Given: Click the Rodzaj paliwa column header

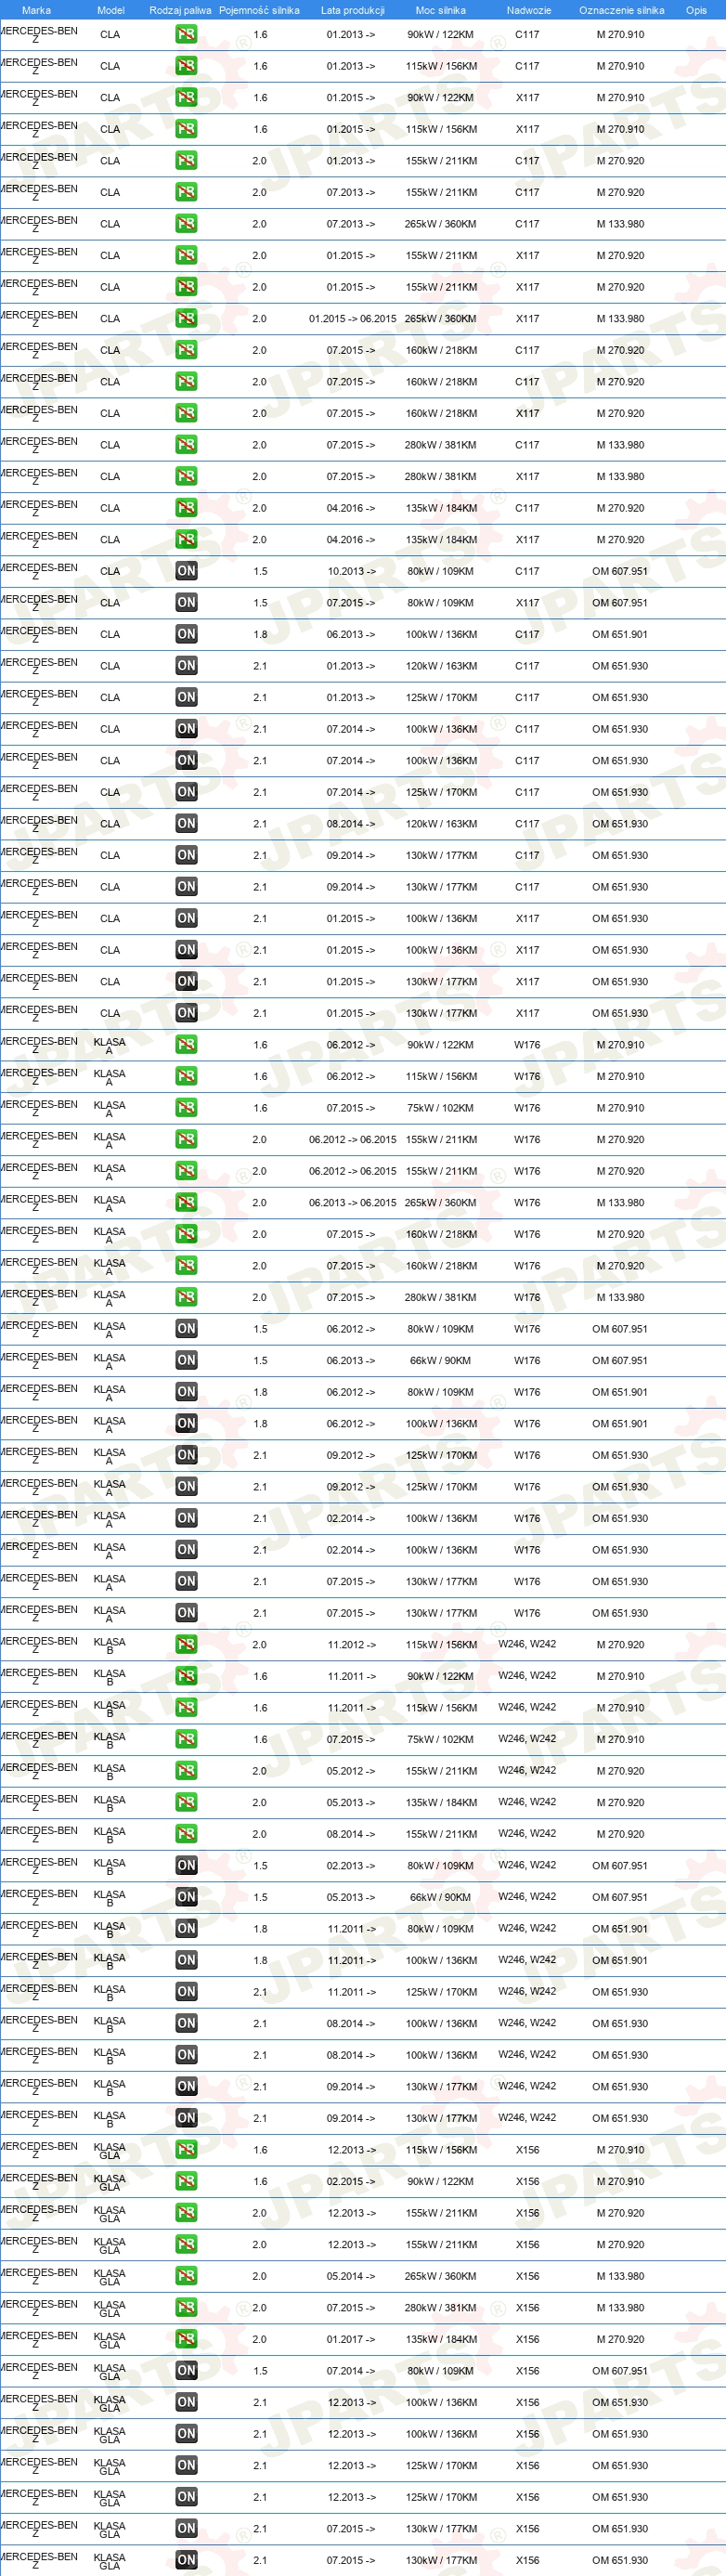Looking at the screenshot, I should (x=180, y=10).
